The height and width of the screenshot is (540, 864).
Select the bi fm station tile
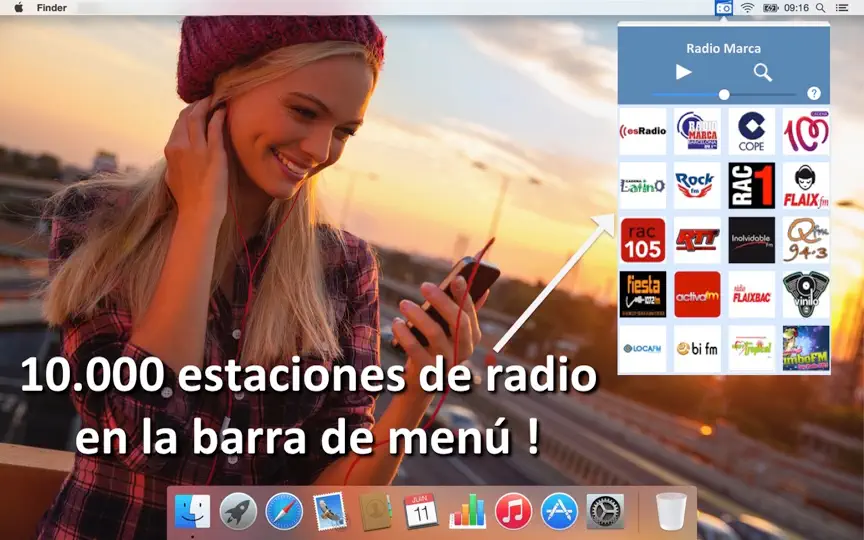point(697,348)
